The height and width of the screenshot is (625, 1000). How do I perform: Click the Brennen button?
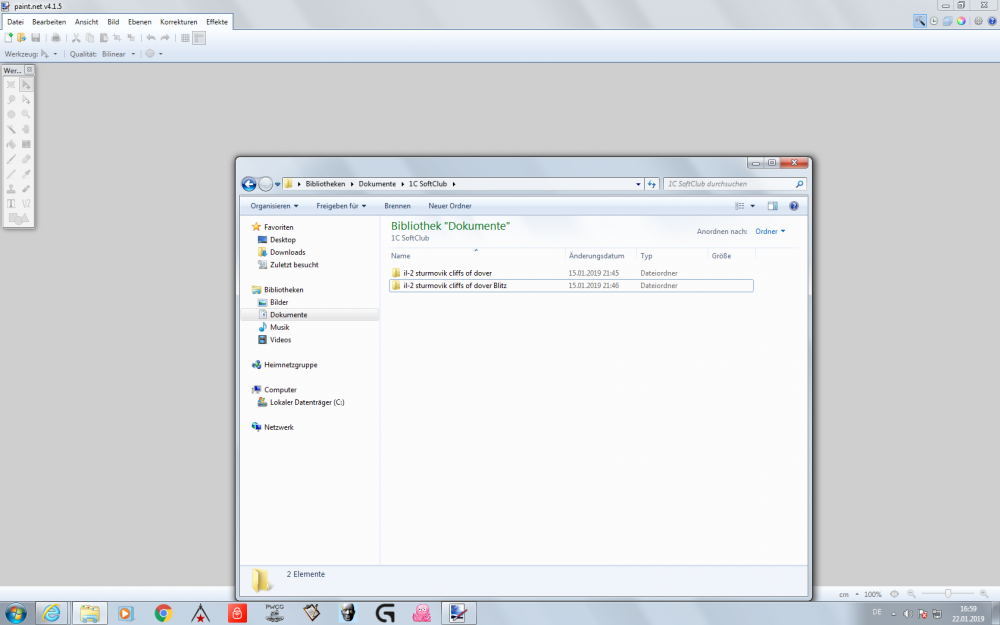pos(397,206)
